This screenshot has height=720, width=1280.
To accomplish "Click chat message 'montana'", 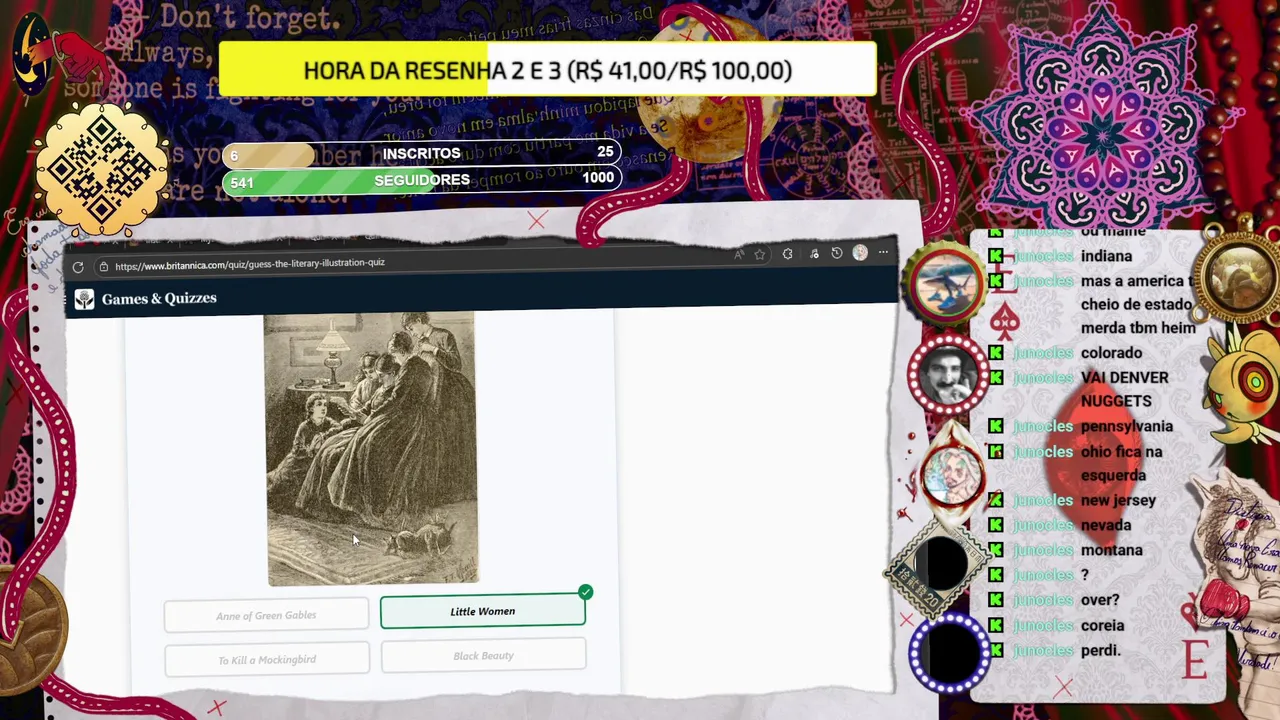I will click(1111, 550).
